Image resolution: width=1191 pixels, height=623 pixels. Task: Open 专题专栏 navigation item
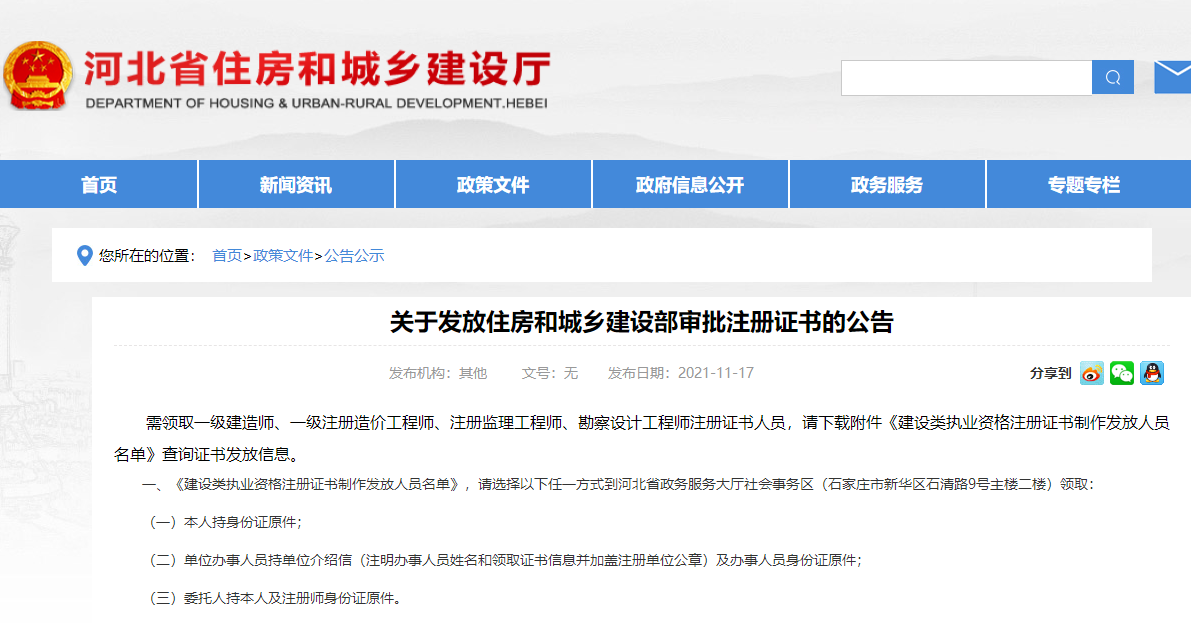click(1084, 185)
